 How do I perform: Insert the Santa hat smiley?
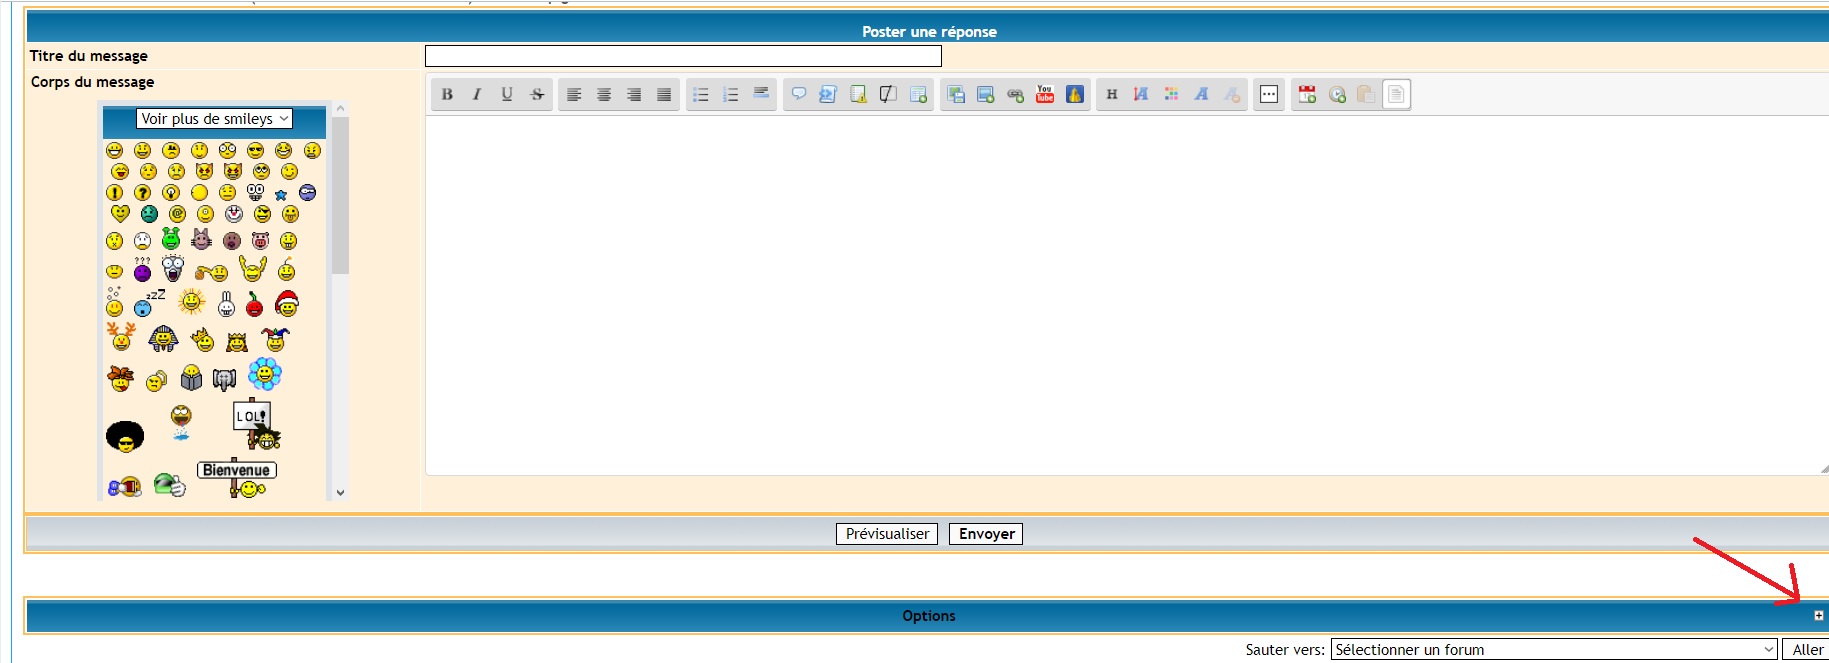(x=287, y=304)
